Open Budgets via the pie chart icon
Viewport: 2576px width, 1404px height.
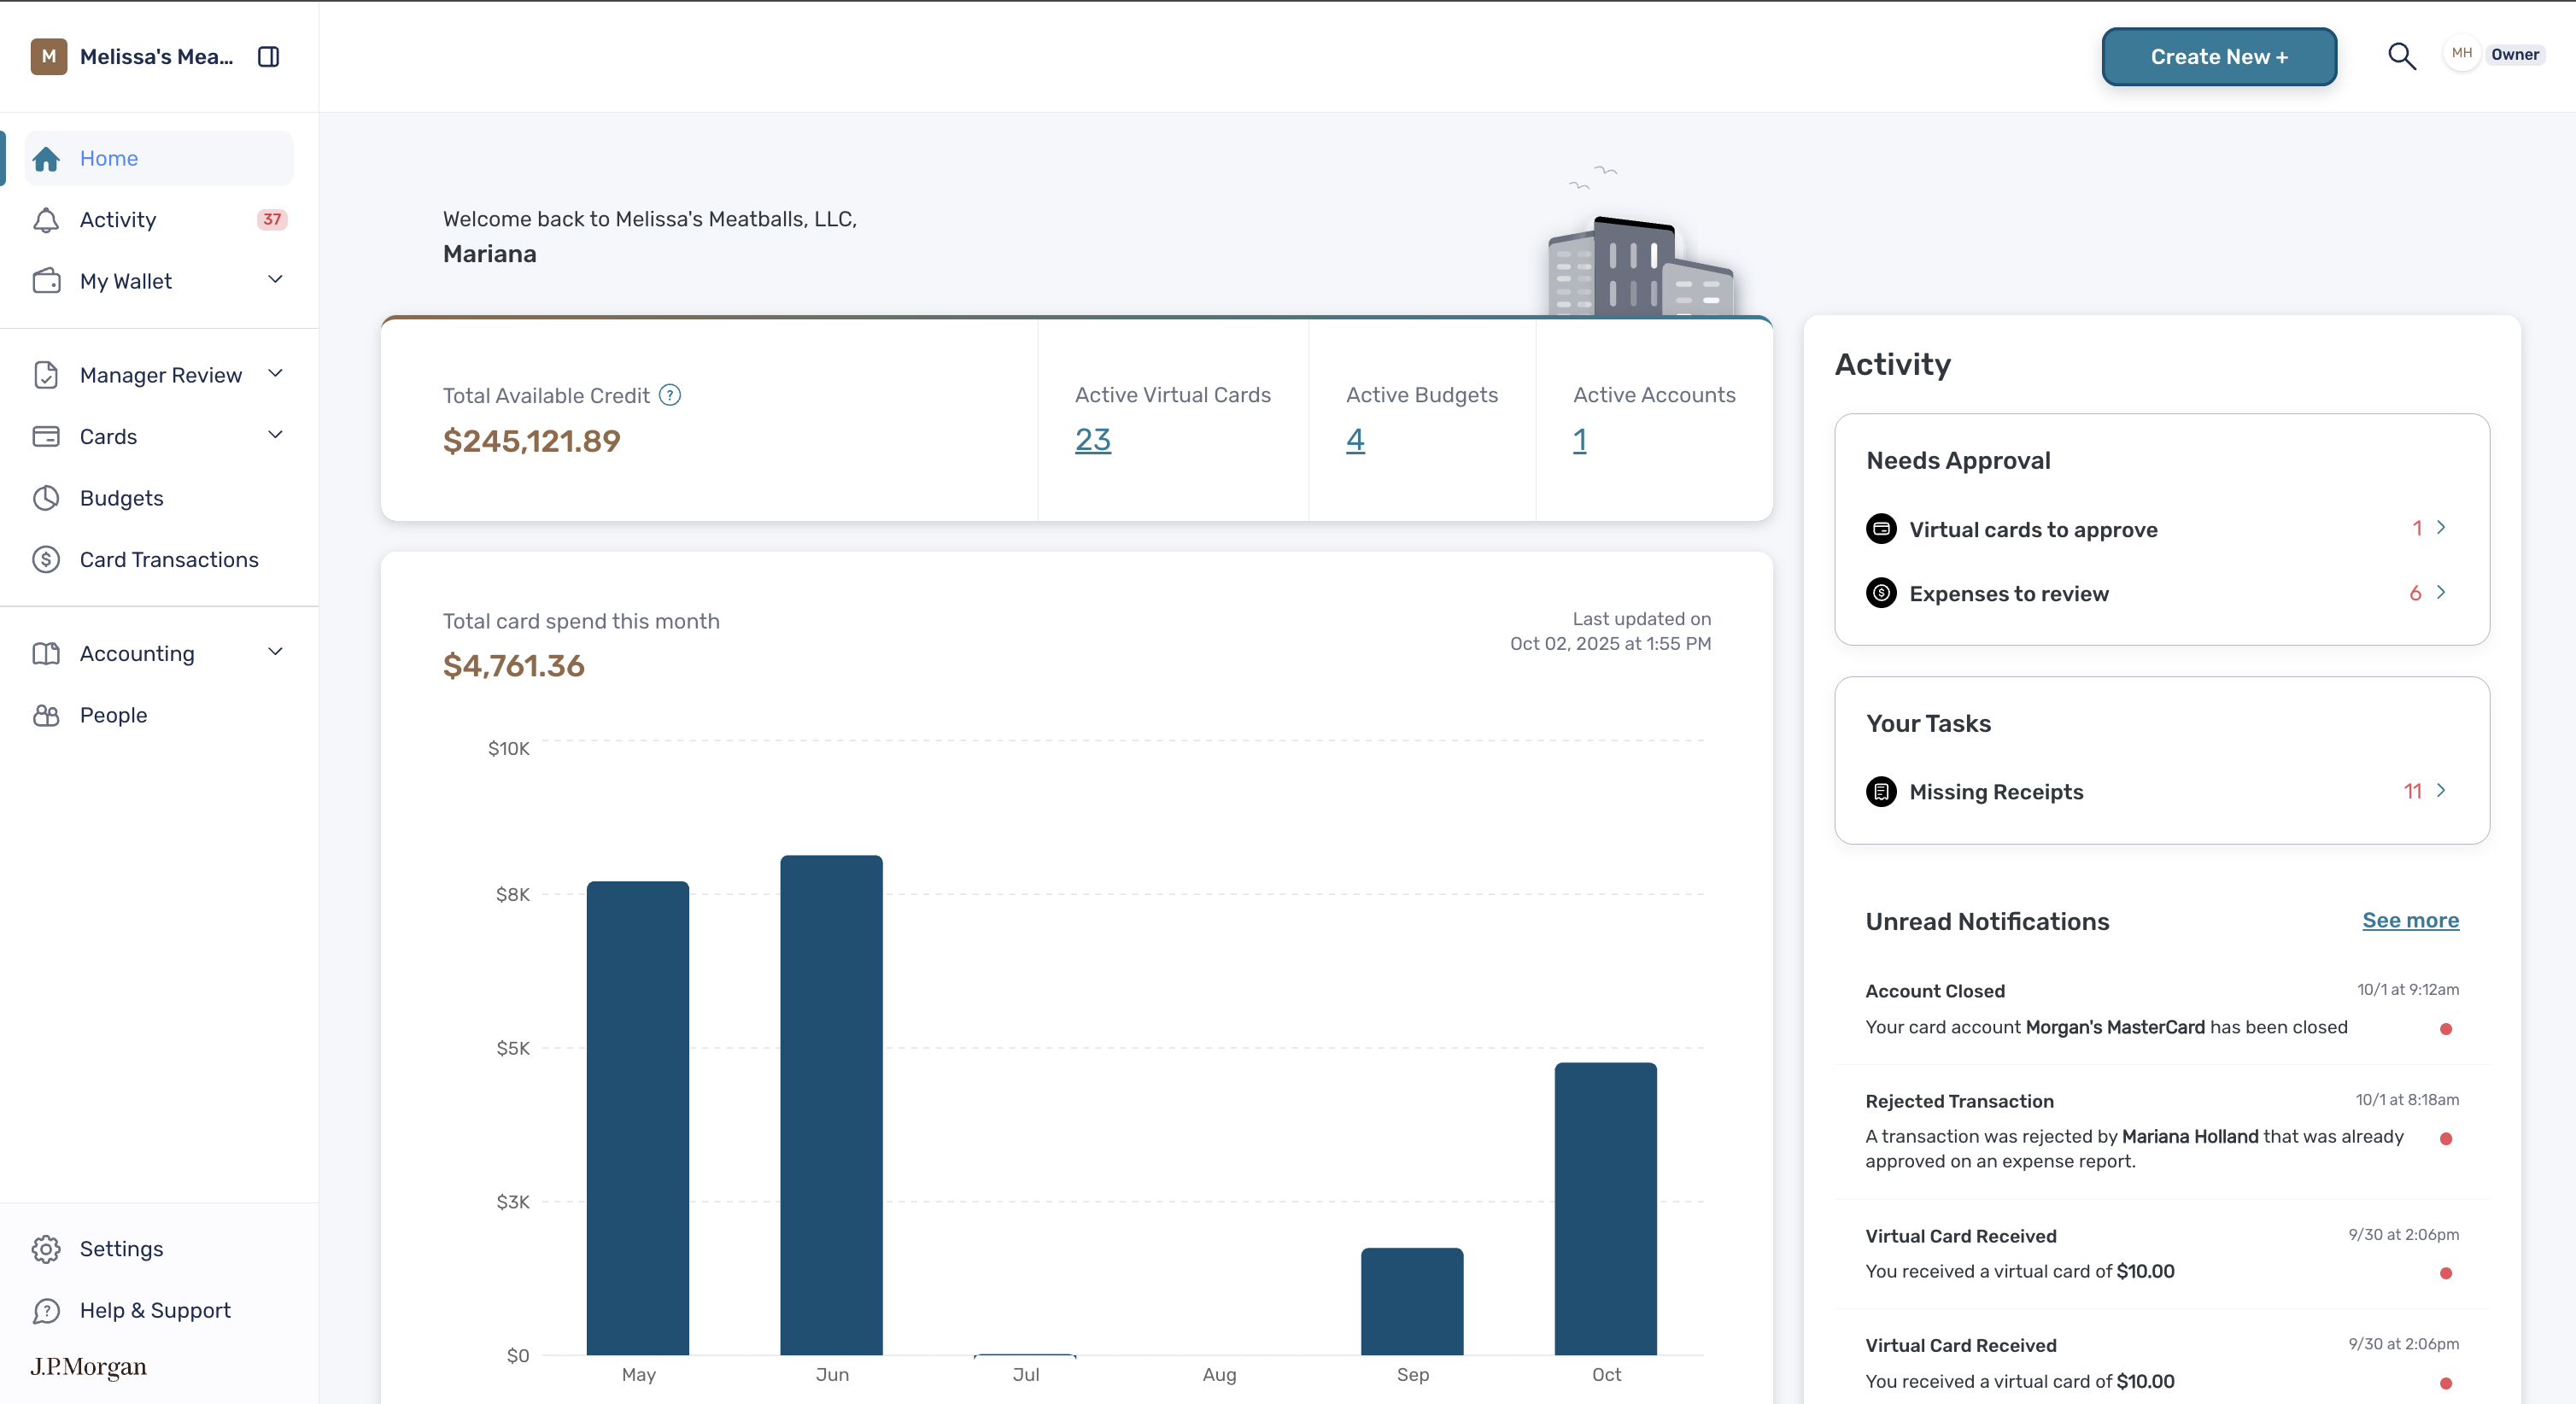tap(46, 498)
